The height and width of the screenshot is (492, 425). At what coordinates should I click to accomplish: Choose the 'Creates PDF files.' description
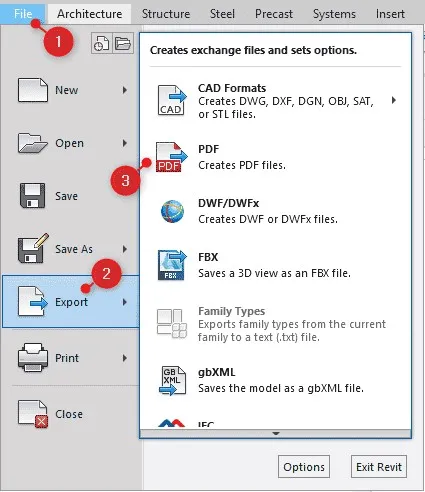242,165
